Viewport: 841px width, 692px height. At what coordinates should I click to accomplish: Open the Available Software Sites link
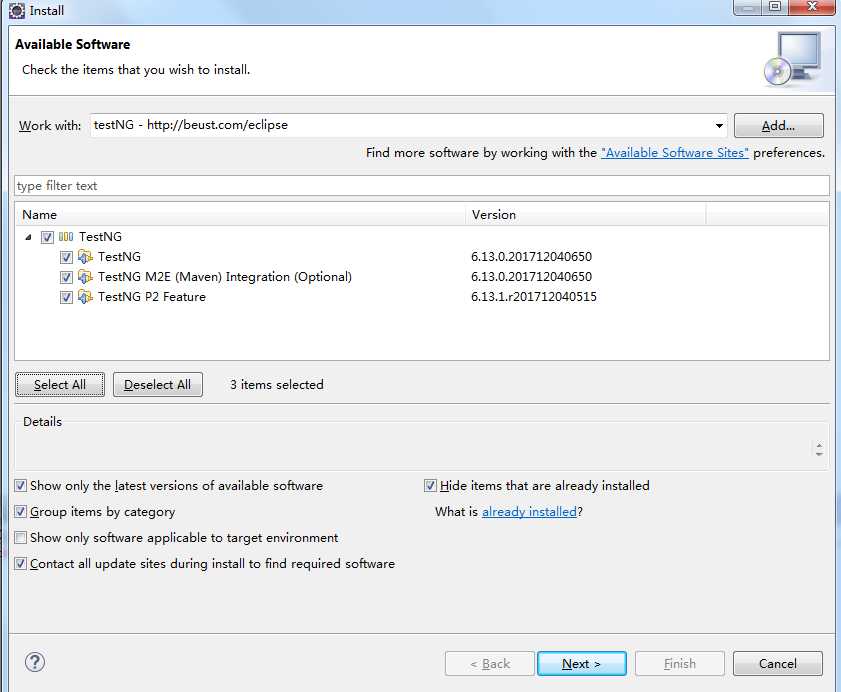tap(675, 153)
